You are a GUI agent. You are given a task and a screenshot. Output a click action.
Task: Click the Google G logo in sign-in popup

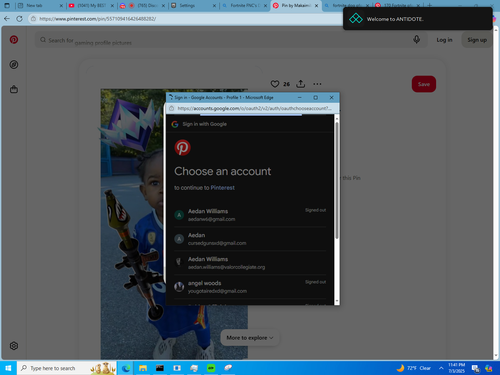175,124
